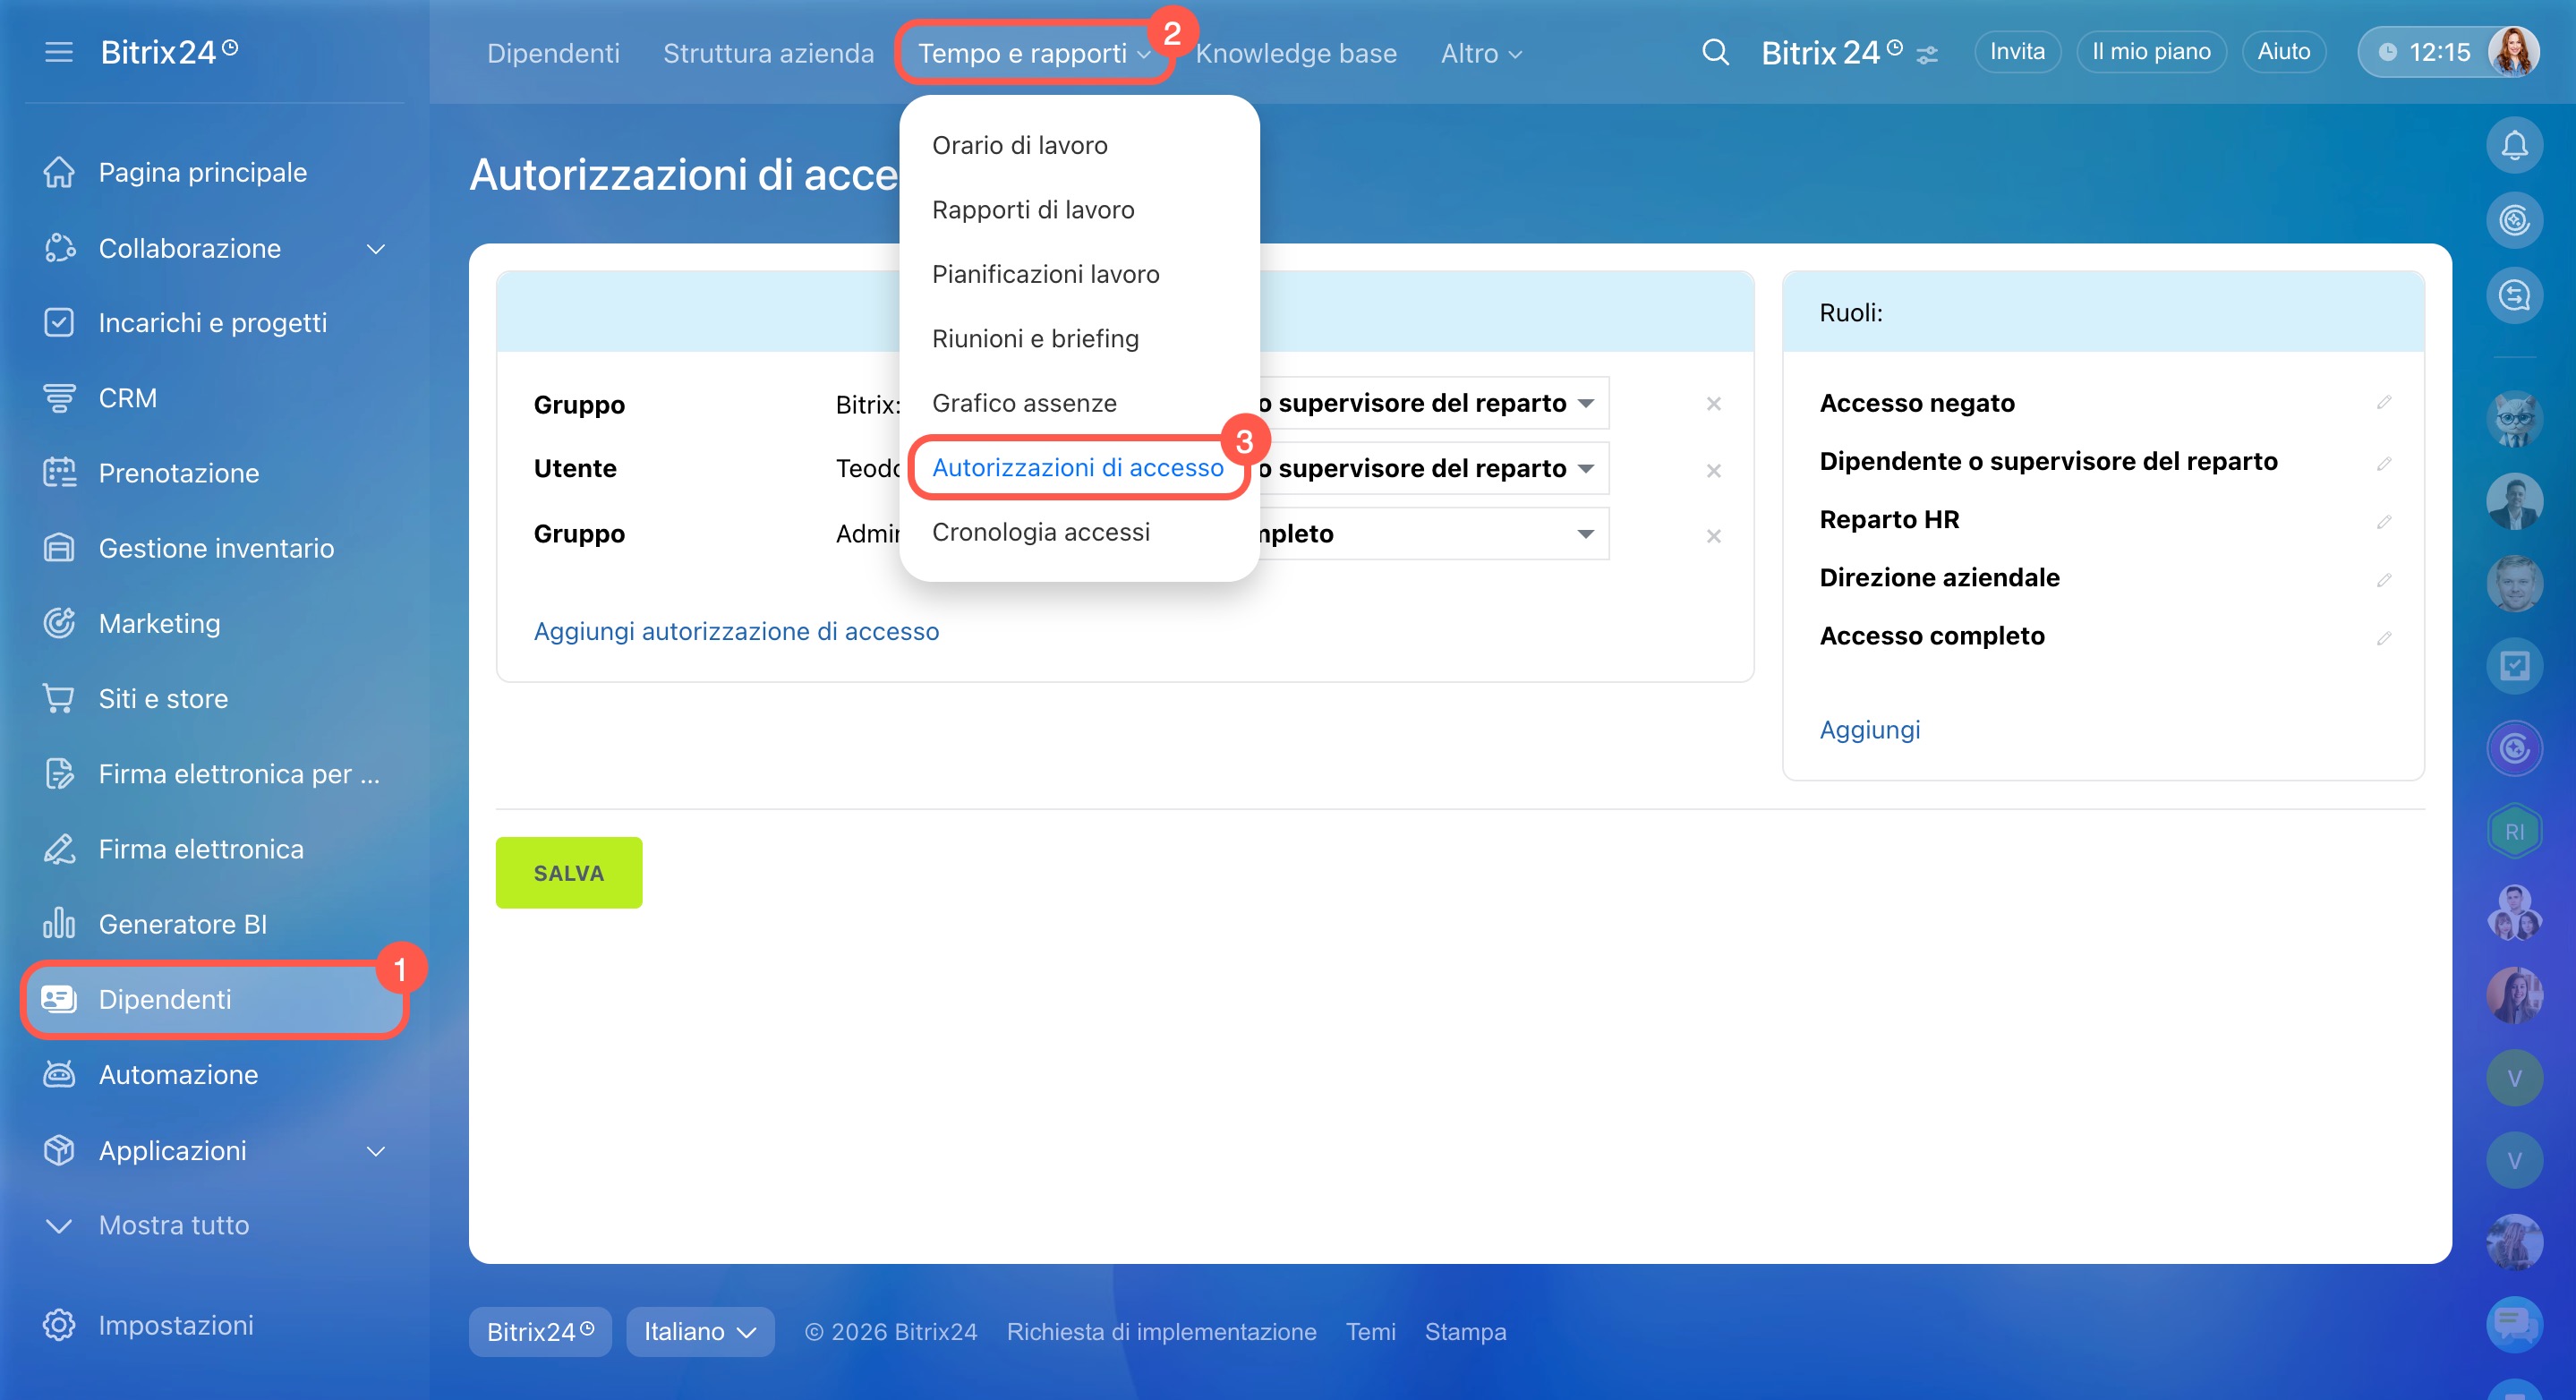Choose Grafico assenze in the open menu
Screen dimensions: 2576x1400
(1024, 403)
